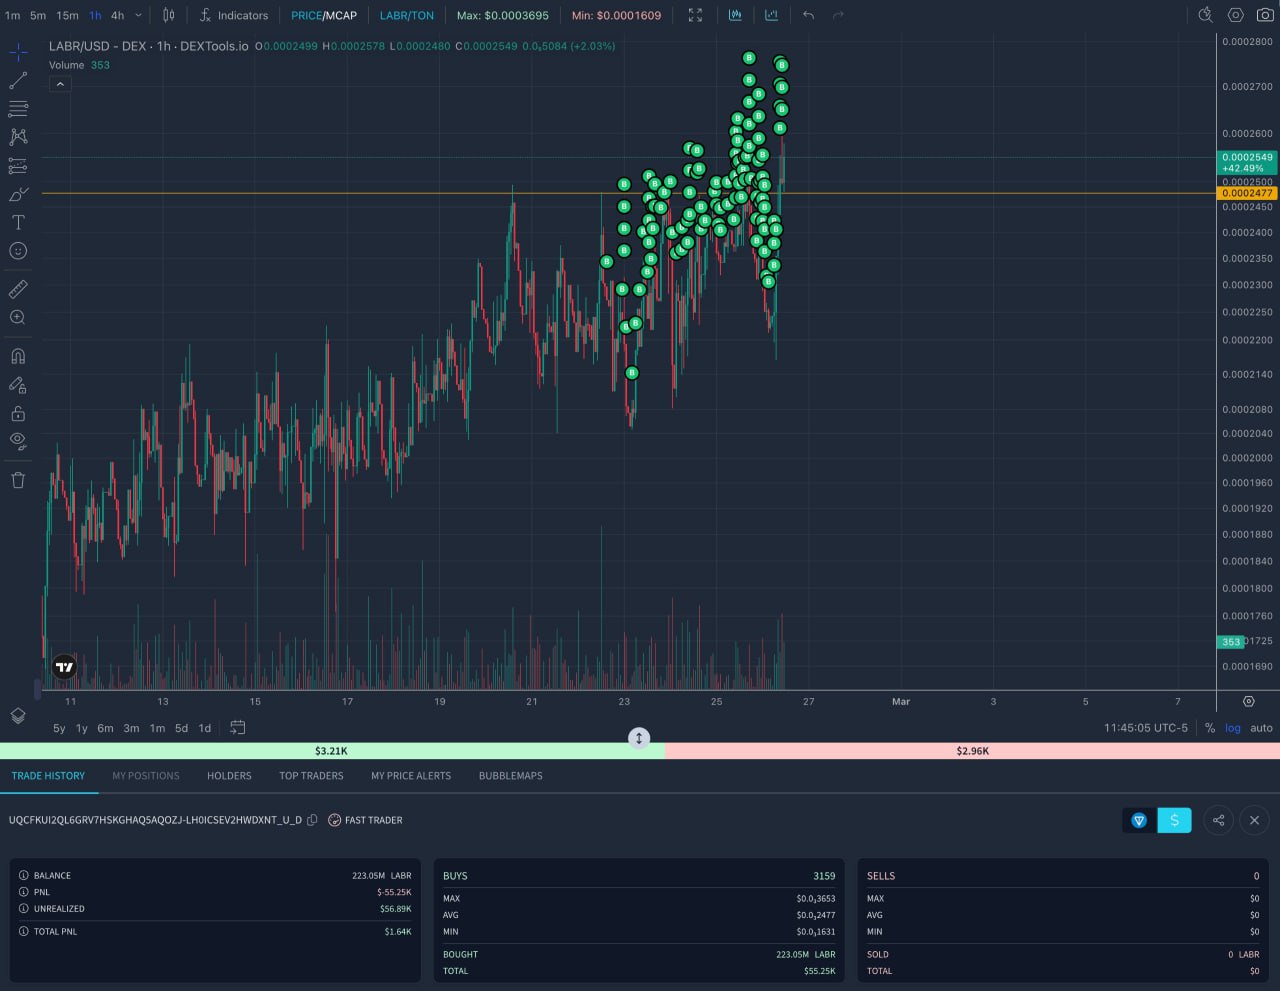
Task: Open the Indicators menu
Action: pyautogui.click(x=233, y=15)
